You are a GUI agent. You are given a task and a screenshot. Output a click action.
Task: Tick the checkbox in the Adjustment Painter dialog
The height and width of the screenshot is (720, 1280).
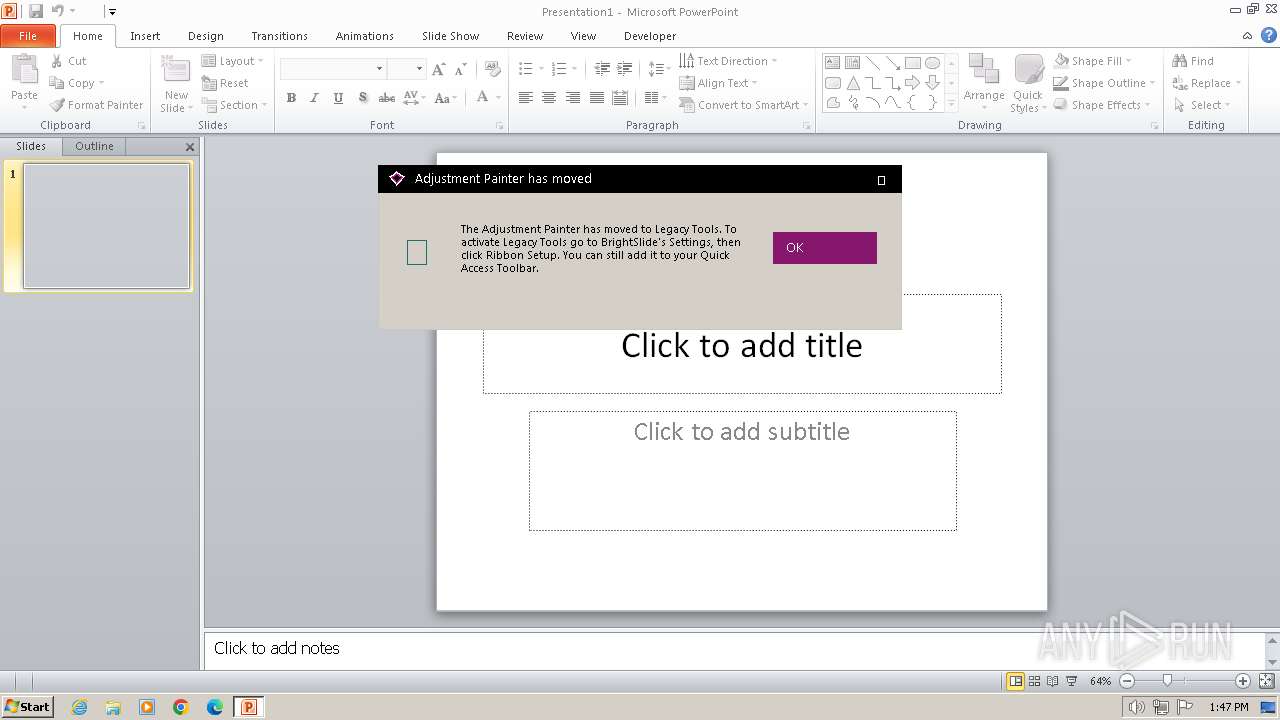(417, 253)
